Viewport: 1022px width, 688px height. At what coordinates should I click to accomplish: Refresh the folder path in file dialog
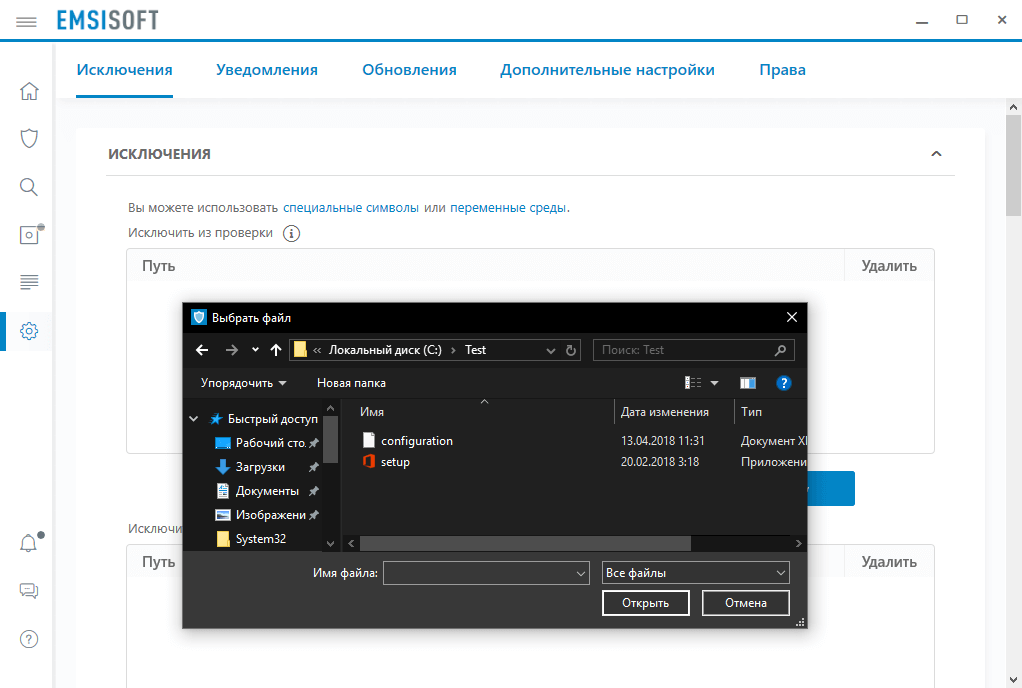[571, 350]
